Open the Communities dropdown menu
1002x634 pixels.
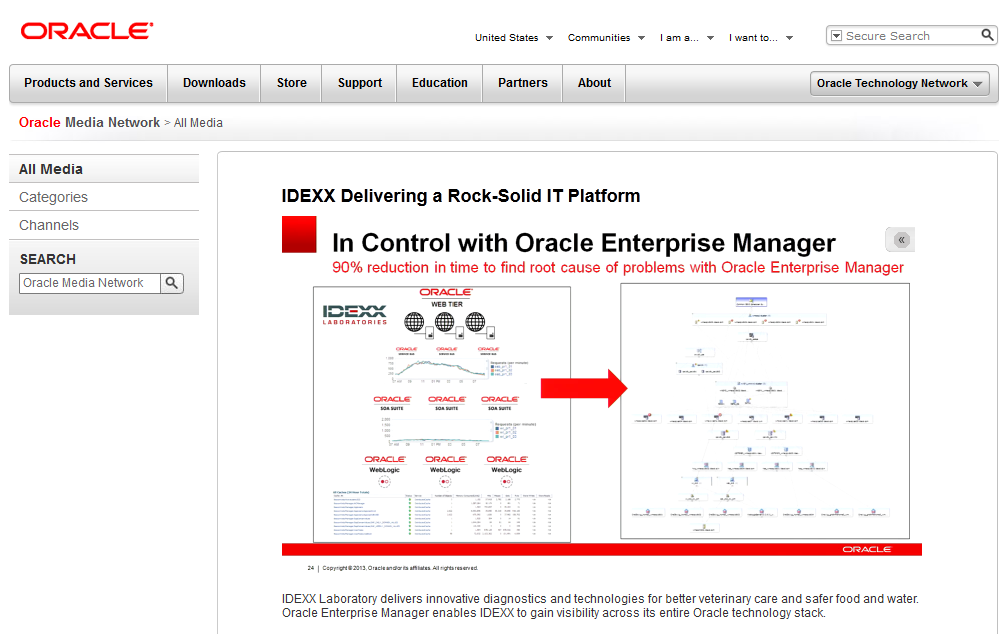tap(606, 38)
